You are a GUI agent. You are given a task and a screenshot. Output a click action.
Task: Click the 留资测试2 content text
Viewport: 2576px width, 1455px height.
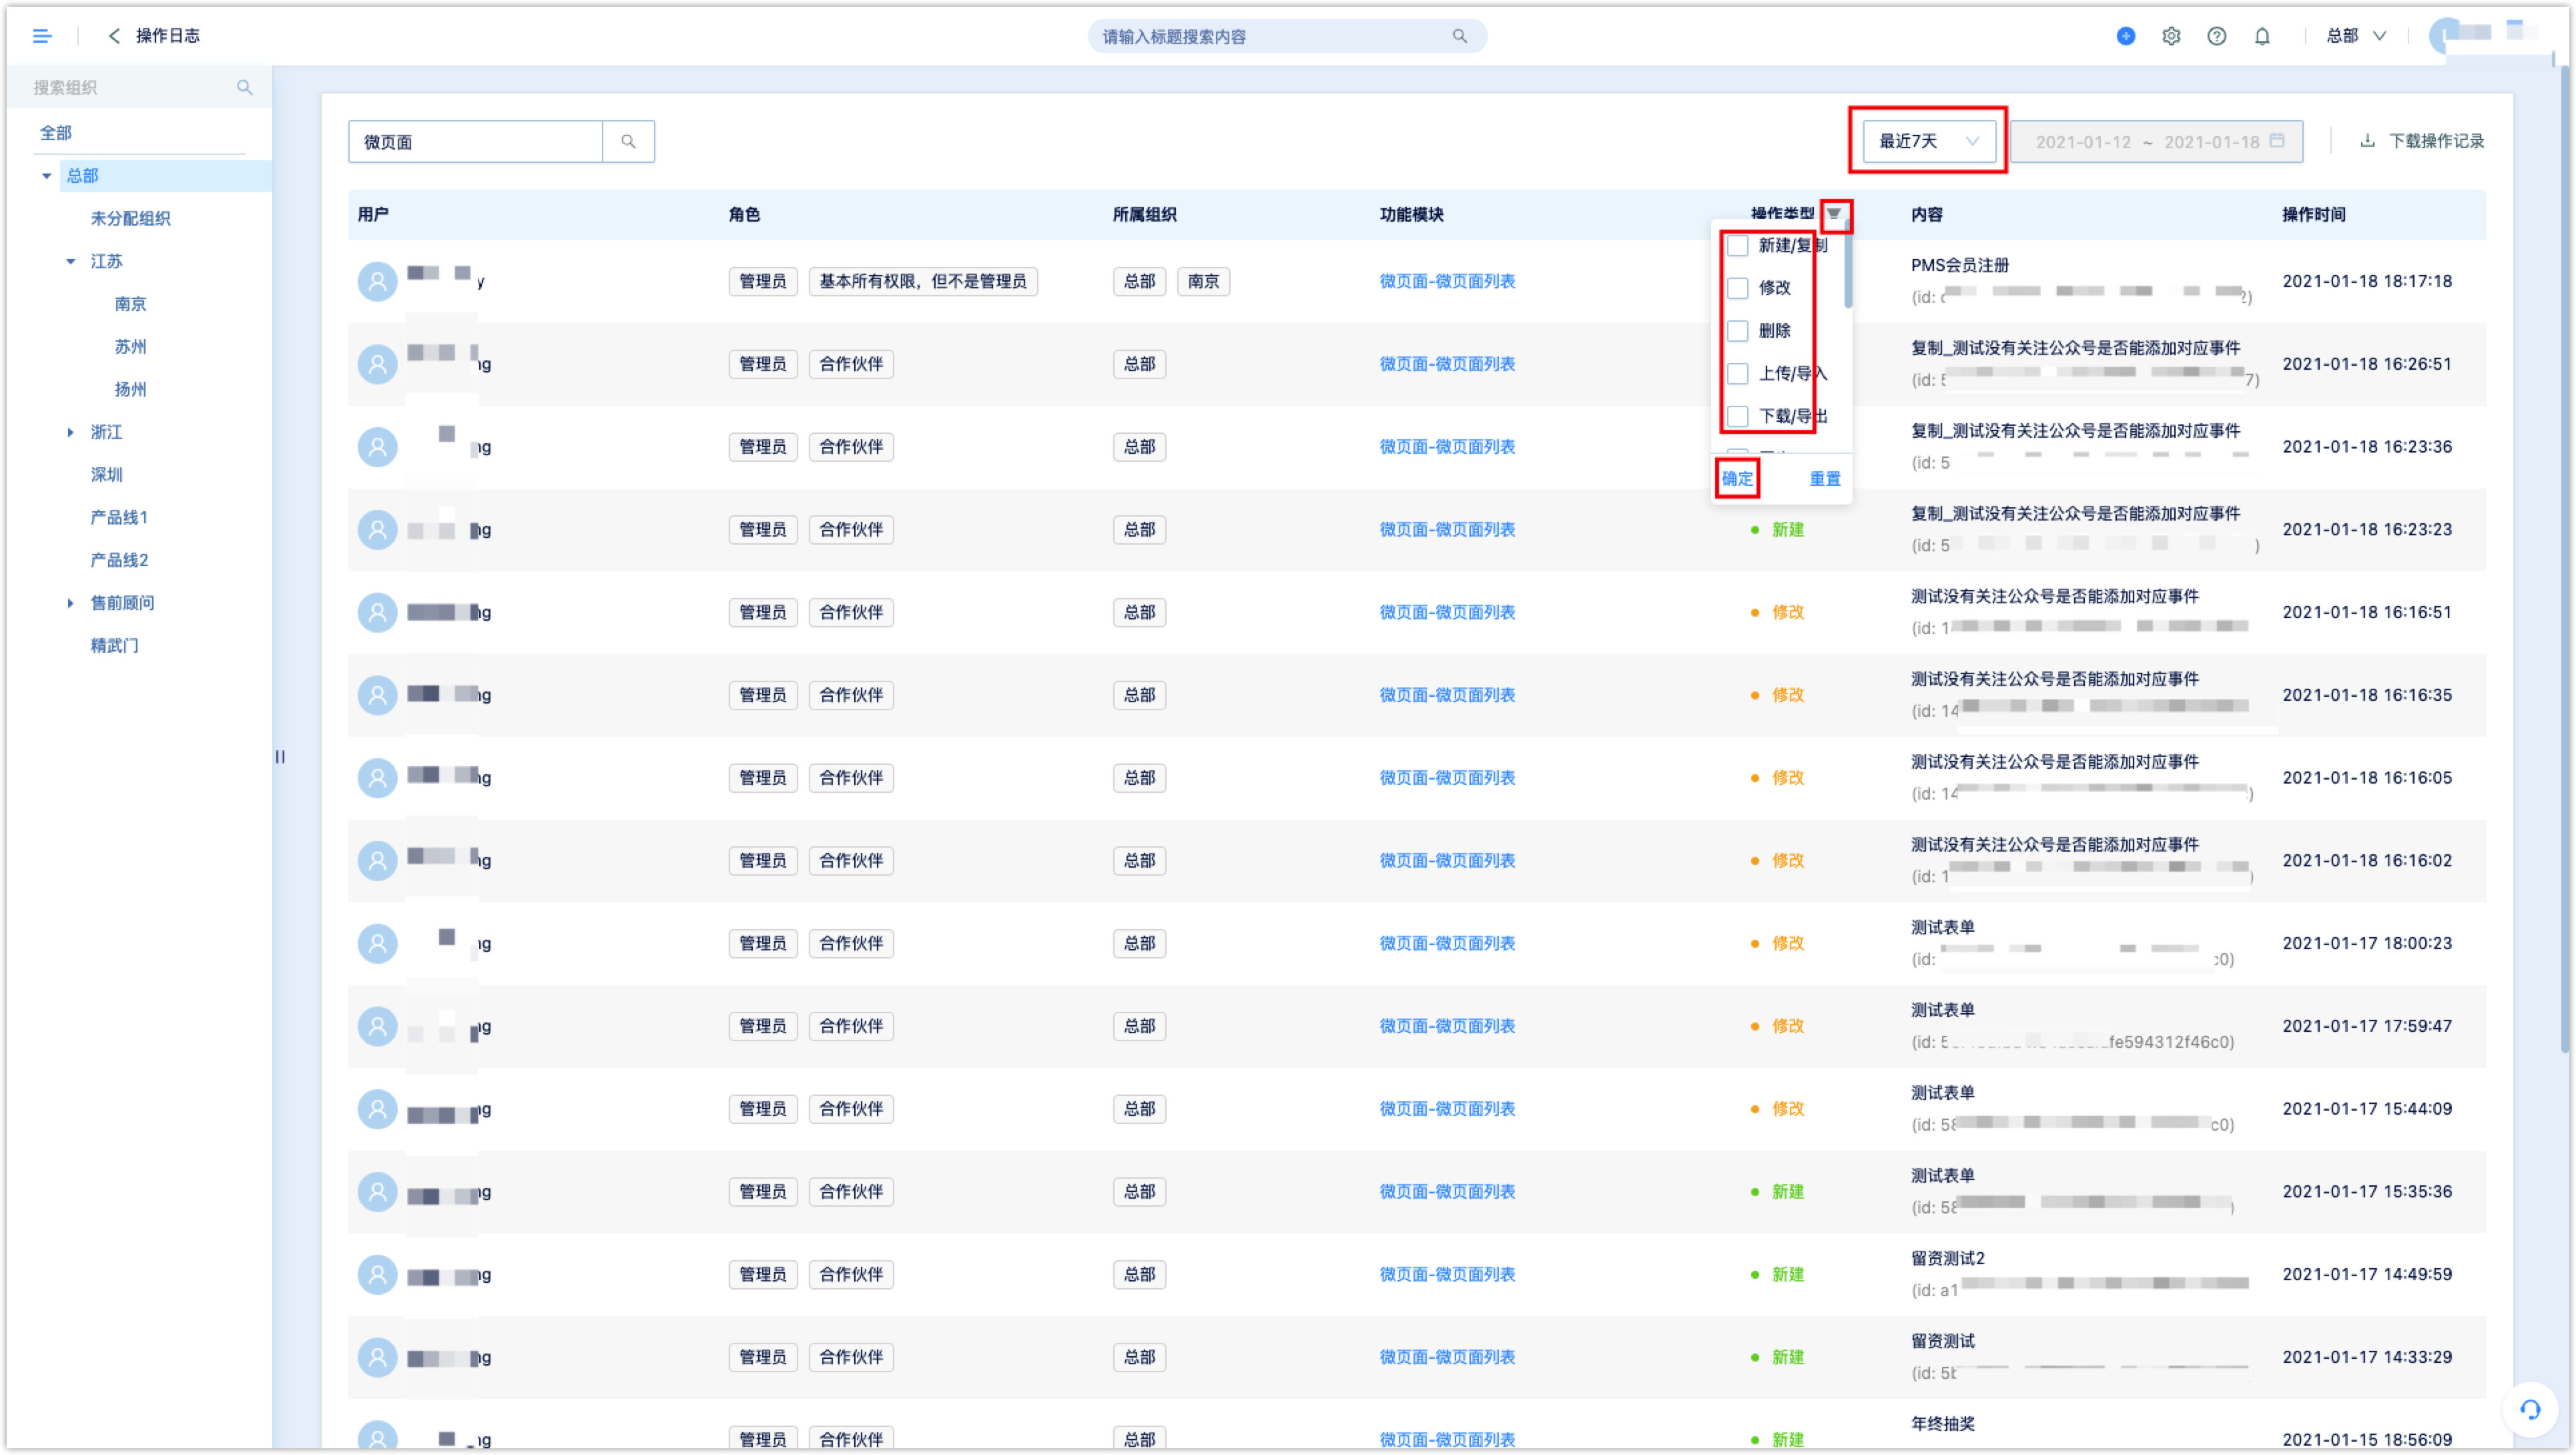pos(1947,1258)
